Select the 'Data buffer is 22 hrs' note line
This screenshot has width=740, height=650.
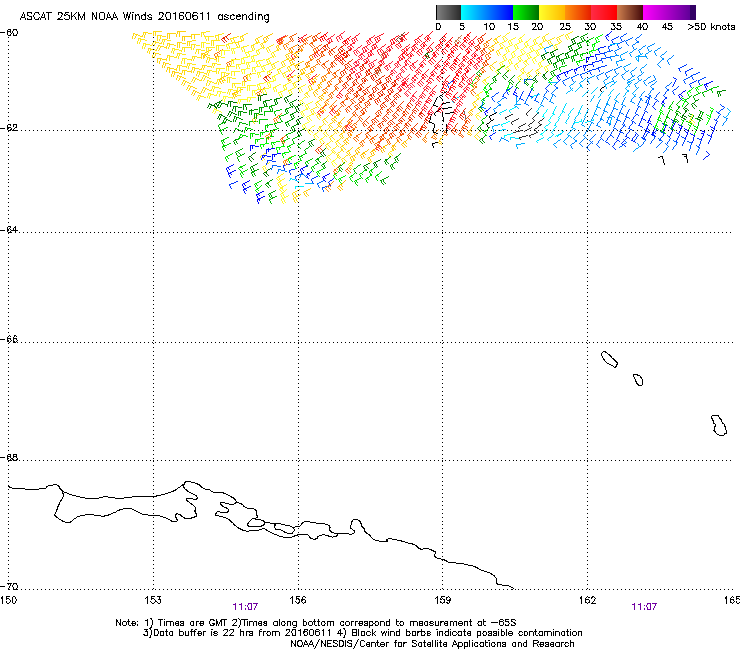click(362, 633)
